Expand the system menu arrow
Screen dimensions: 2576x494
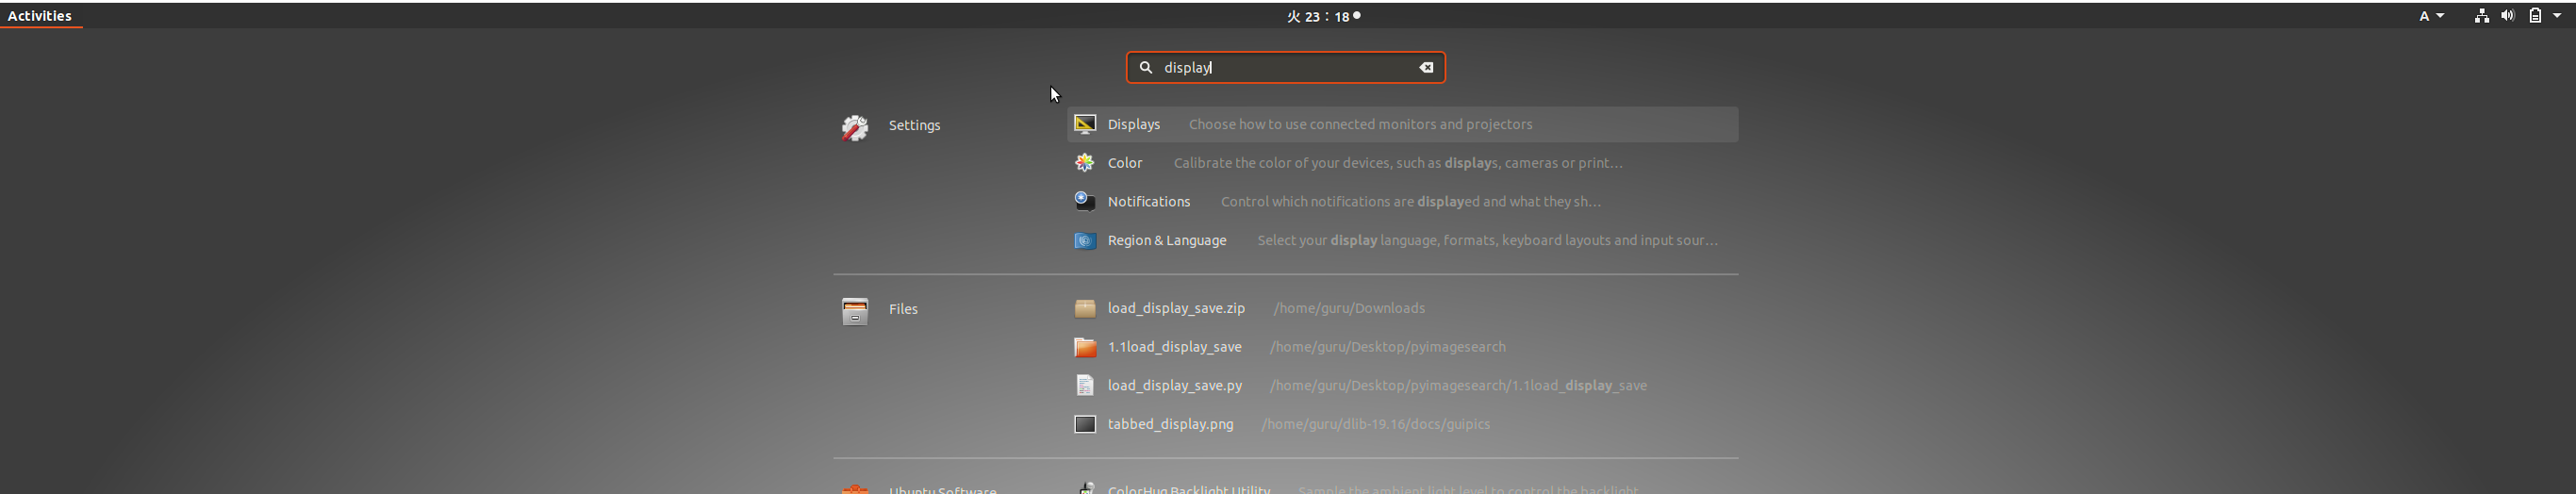click(x=2558, y=16)
